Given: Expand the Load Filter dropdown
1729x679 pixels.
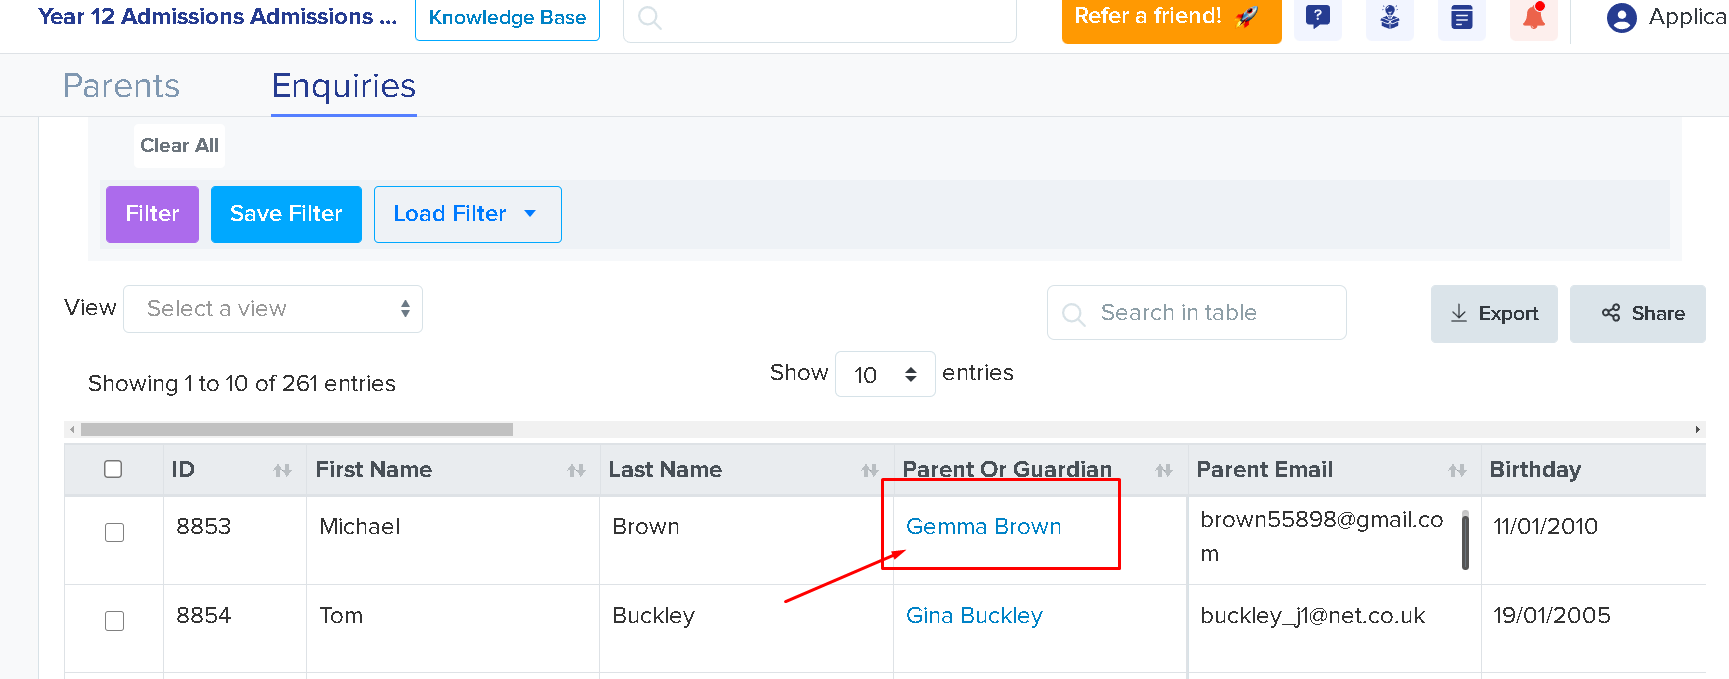Looking at the screenshot, I should pos(468,214).
